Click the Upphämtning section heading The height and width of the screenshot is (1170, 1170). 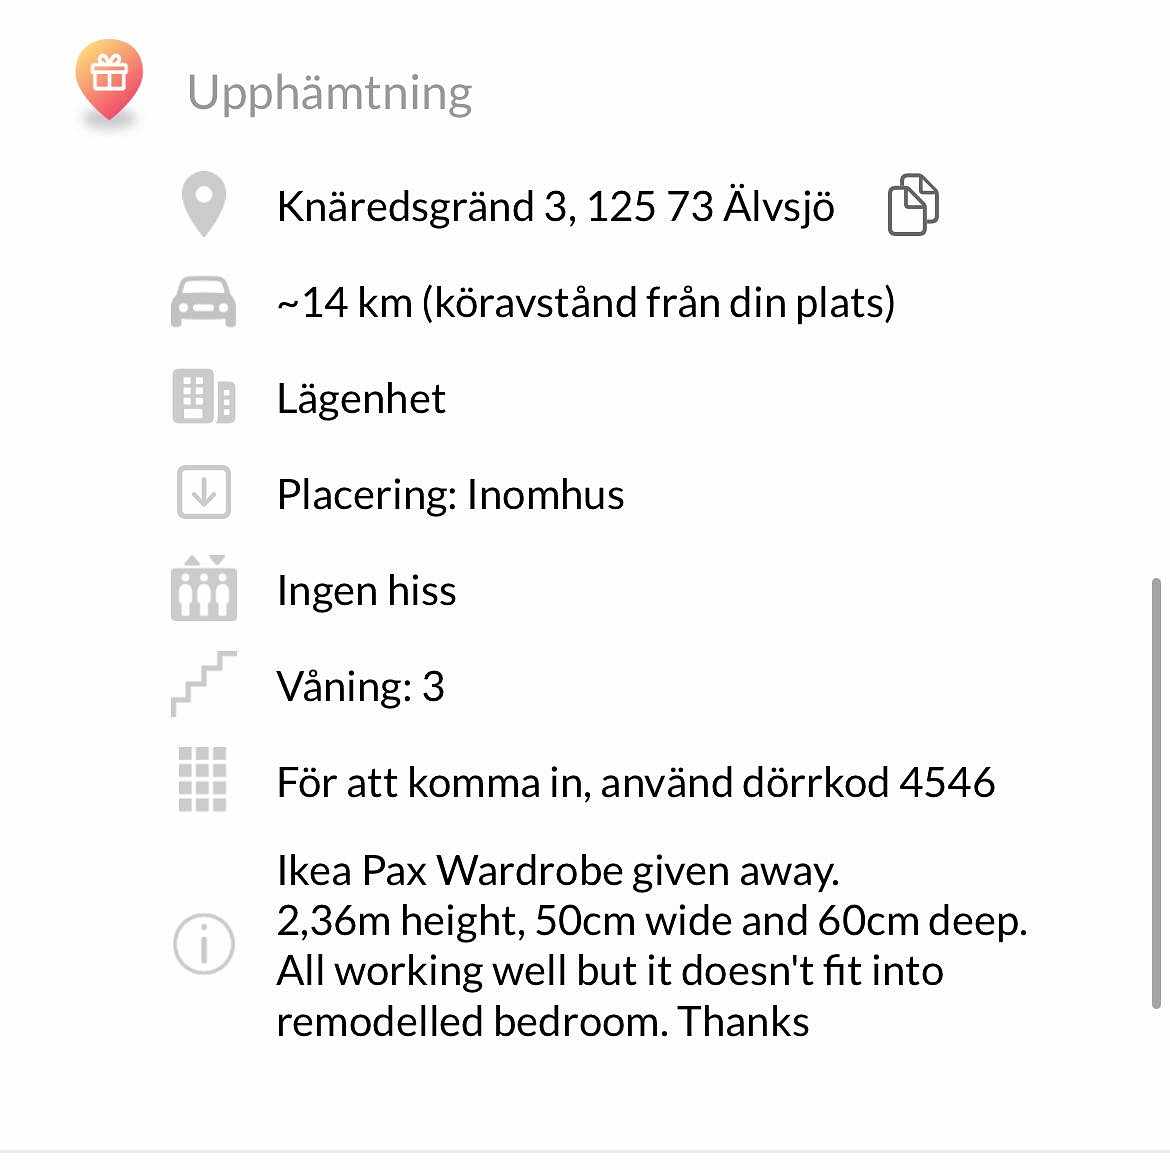(330, 93)
